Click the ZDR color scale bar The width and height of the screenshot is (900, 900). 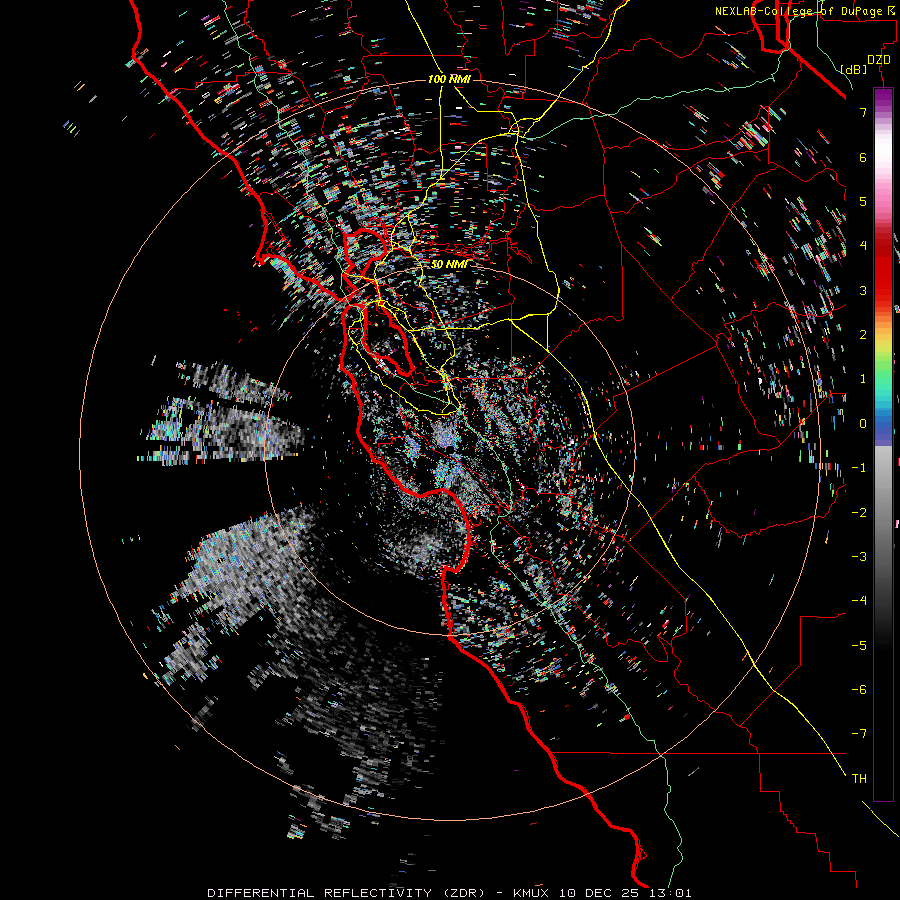tap(883, 445)
